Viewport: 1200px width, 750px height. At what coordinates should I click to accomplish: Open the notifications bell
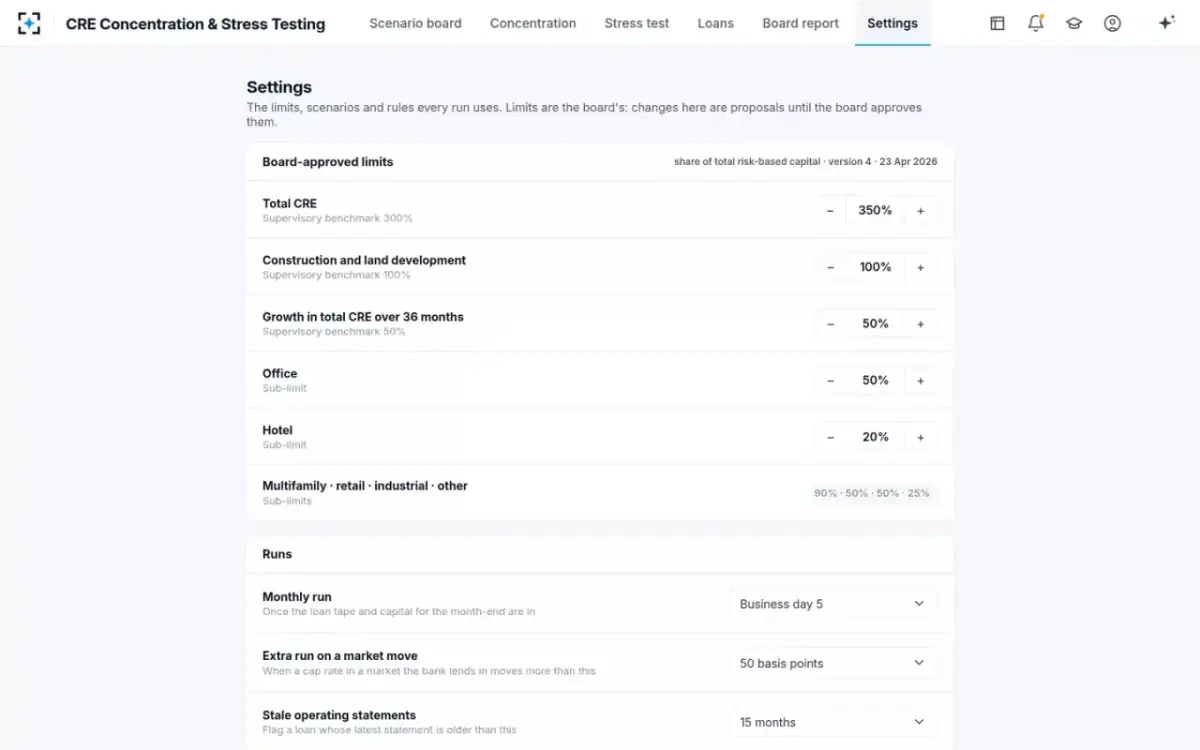[1036, 23]
